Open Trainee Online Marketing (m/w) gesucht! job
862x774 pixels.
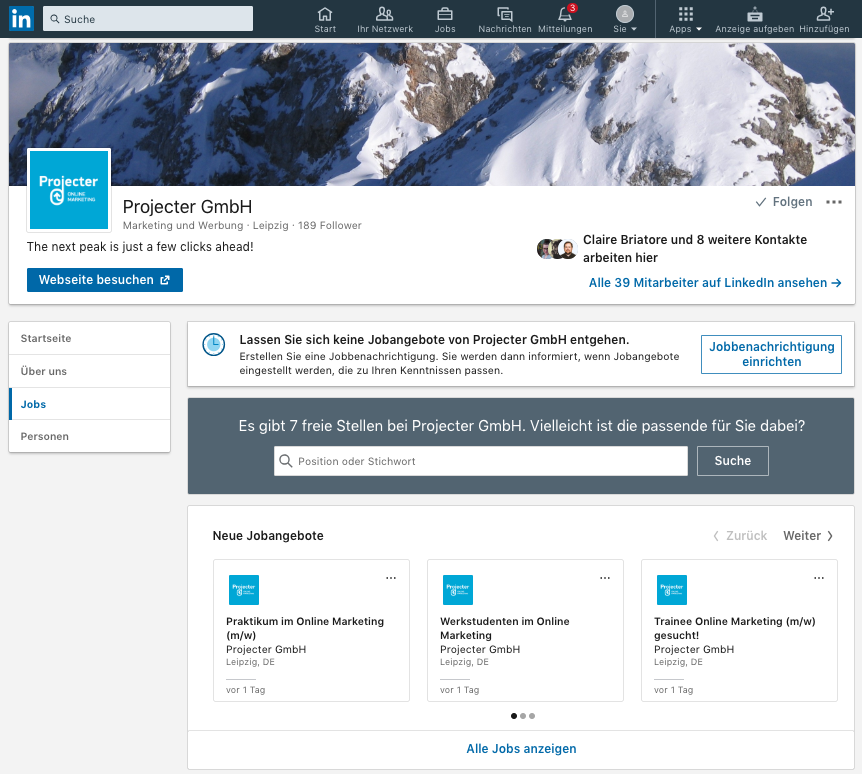pyautogui.click(x=734, y=628)
